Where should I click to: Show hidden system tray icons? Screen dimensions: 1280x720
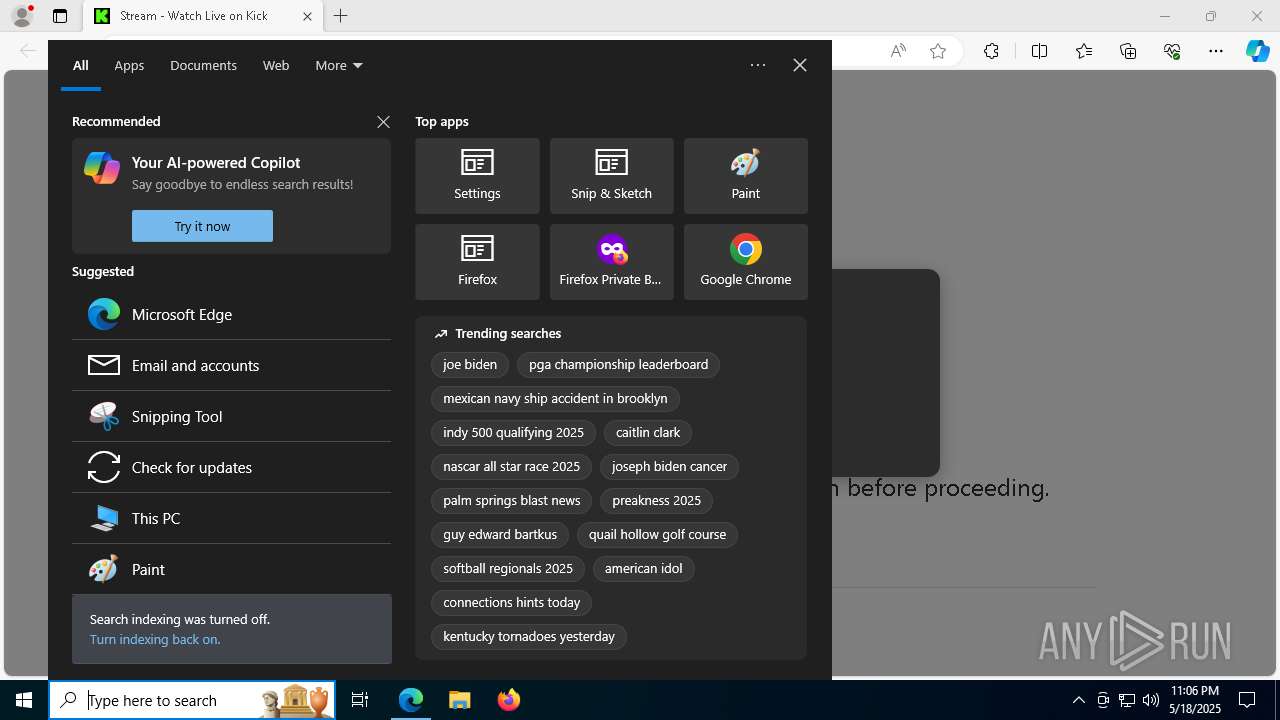pyautogui.click(x=1078, y=700)
